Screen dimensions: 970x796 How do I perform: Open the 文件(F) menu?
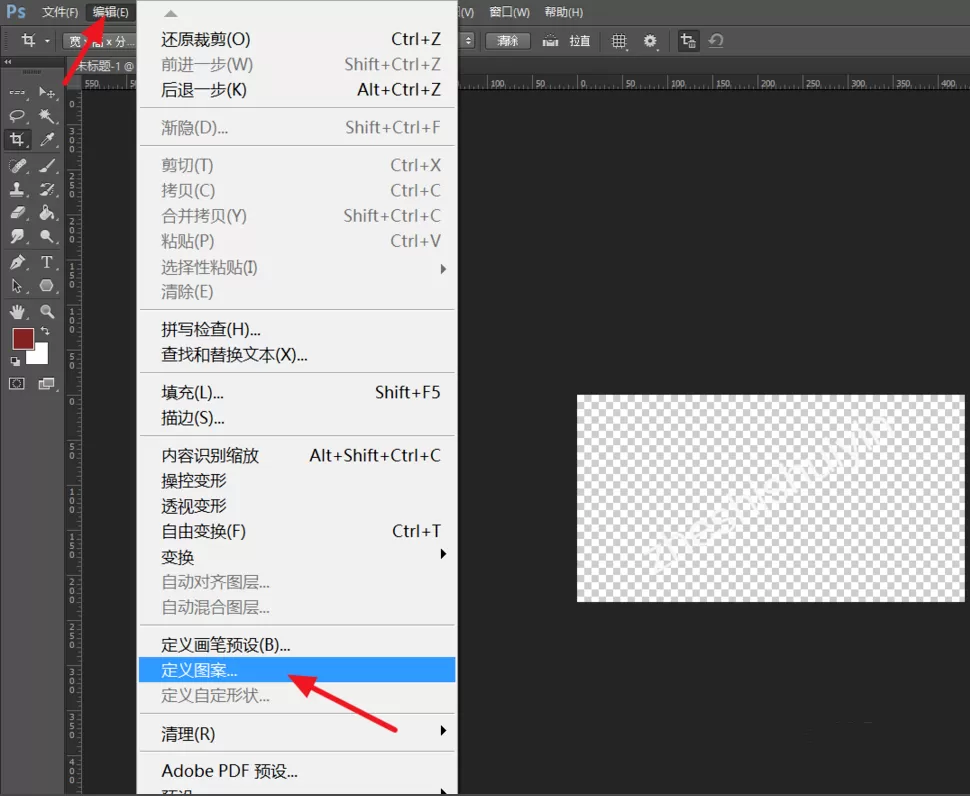pos(59,12)
